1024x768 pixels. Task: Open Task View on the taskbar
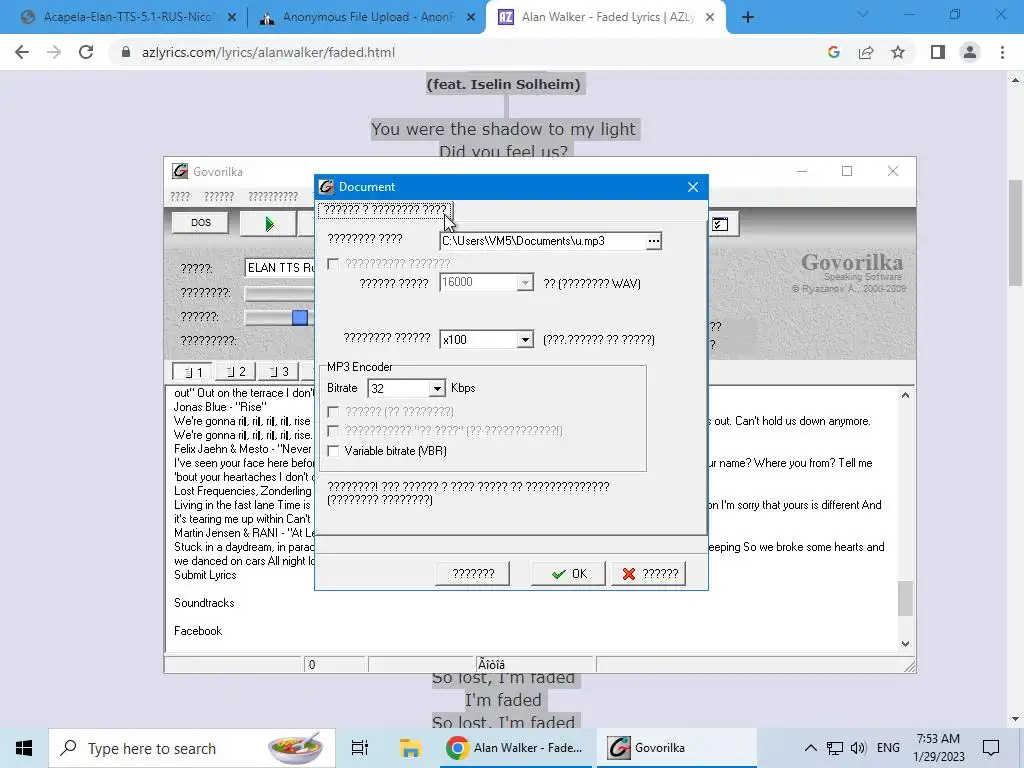coord(360,748)
